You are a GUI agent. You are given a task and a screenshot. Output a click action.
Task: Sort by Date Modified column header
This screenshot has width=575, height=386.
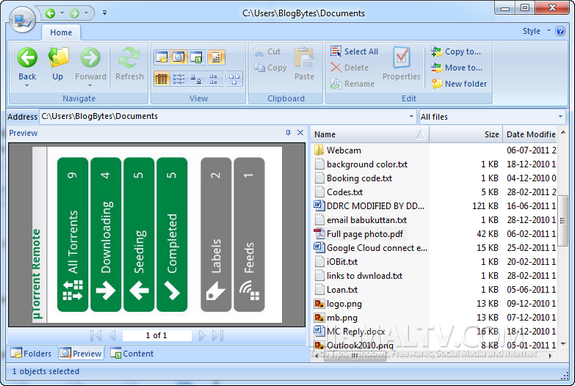point(530,135)
